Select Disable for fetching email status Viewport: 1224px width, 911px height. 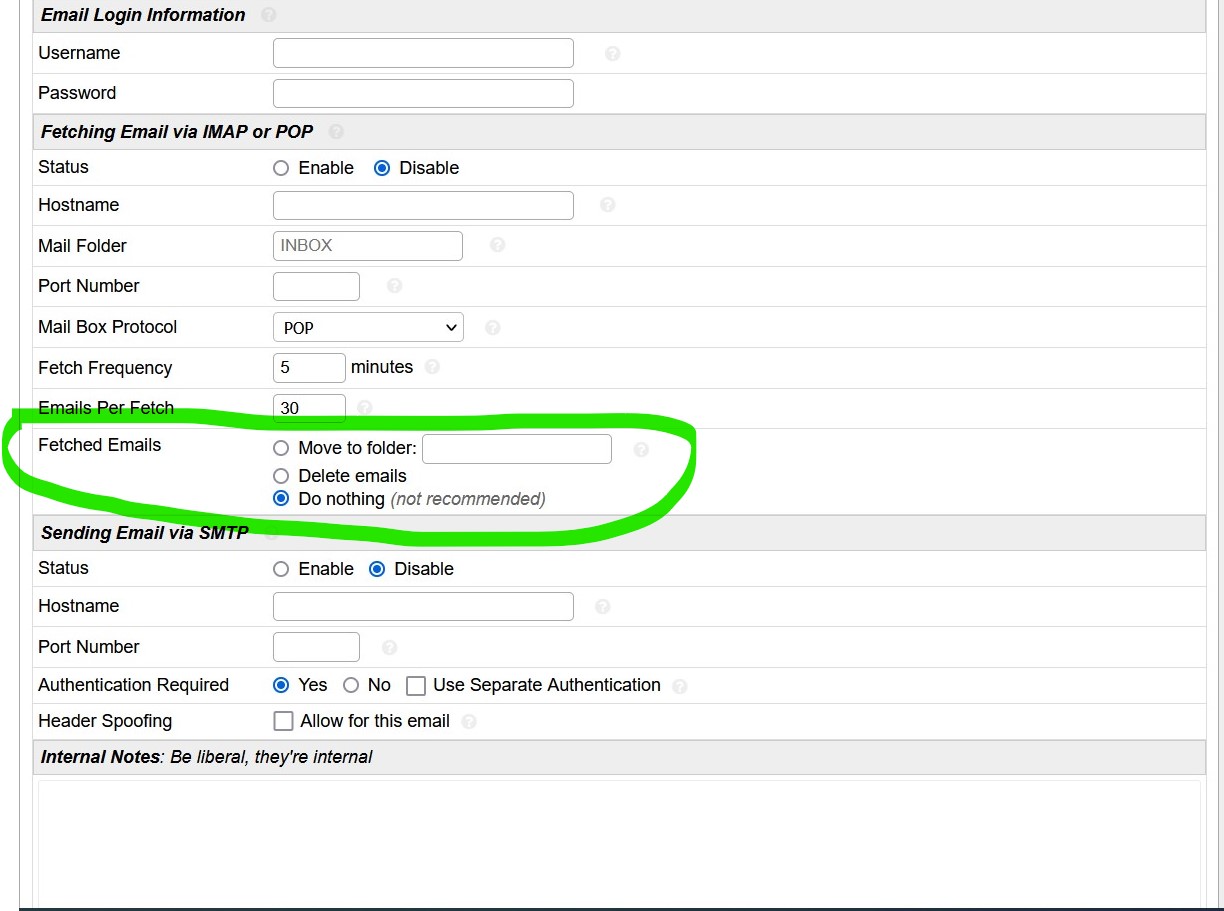click(381, 168)
